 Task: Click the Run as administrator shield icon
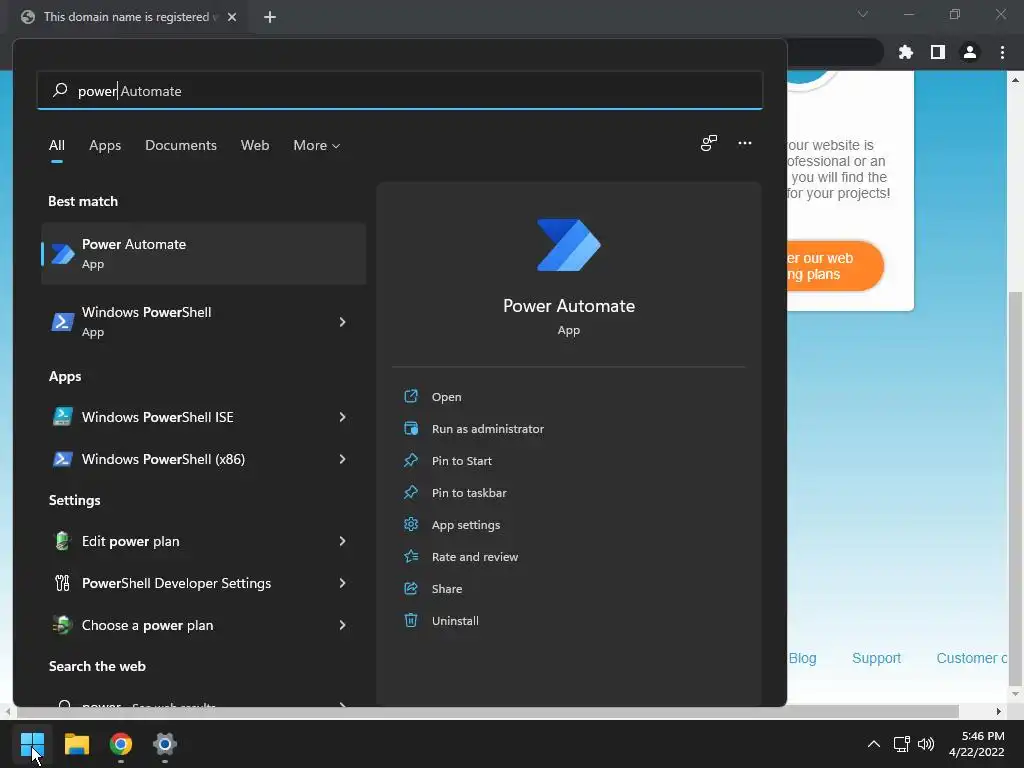(x=411, y=428)
